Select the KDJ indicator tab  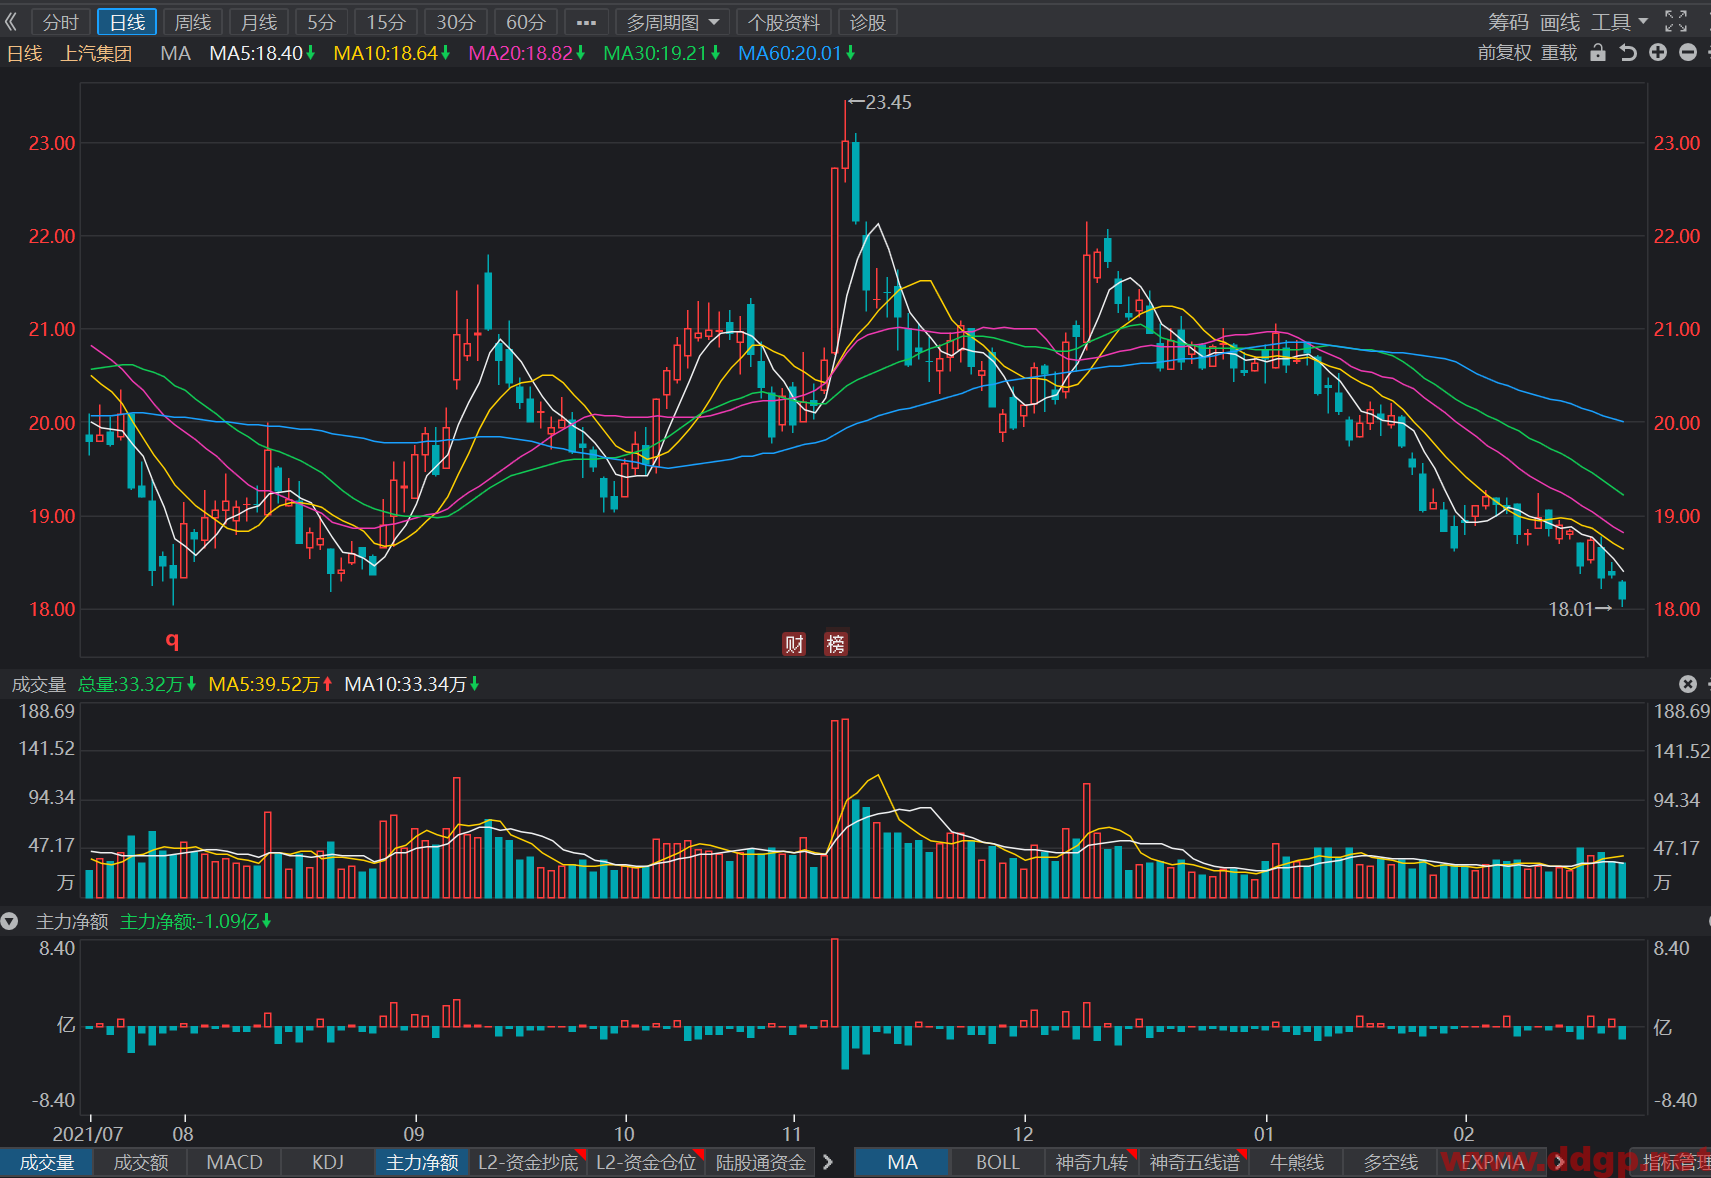click(x=328, y=1162)
